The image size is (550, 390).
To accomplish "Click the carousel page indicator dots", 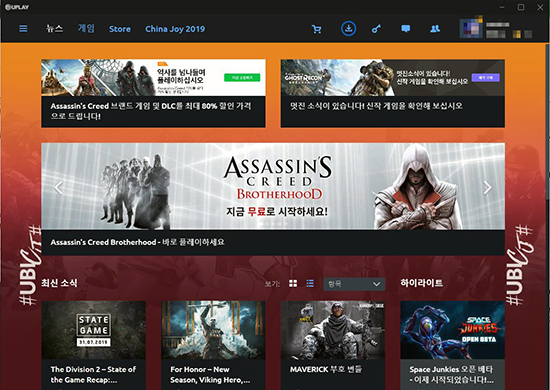I will coord(273,224).
